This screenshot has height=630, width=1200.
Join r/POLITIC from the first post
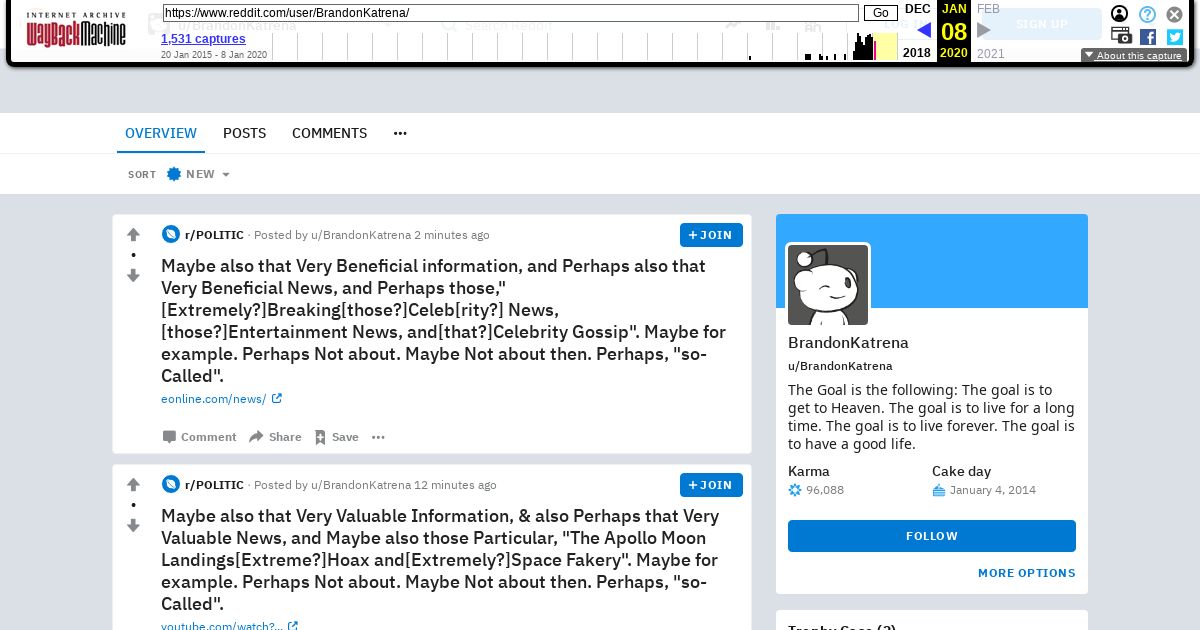click(x=711, y=235)
